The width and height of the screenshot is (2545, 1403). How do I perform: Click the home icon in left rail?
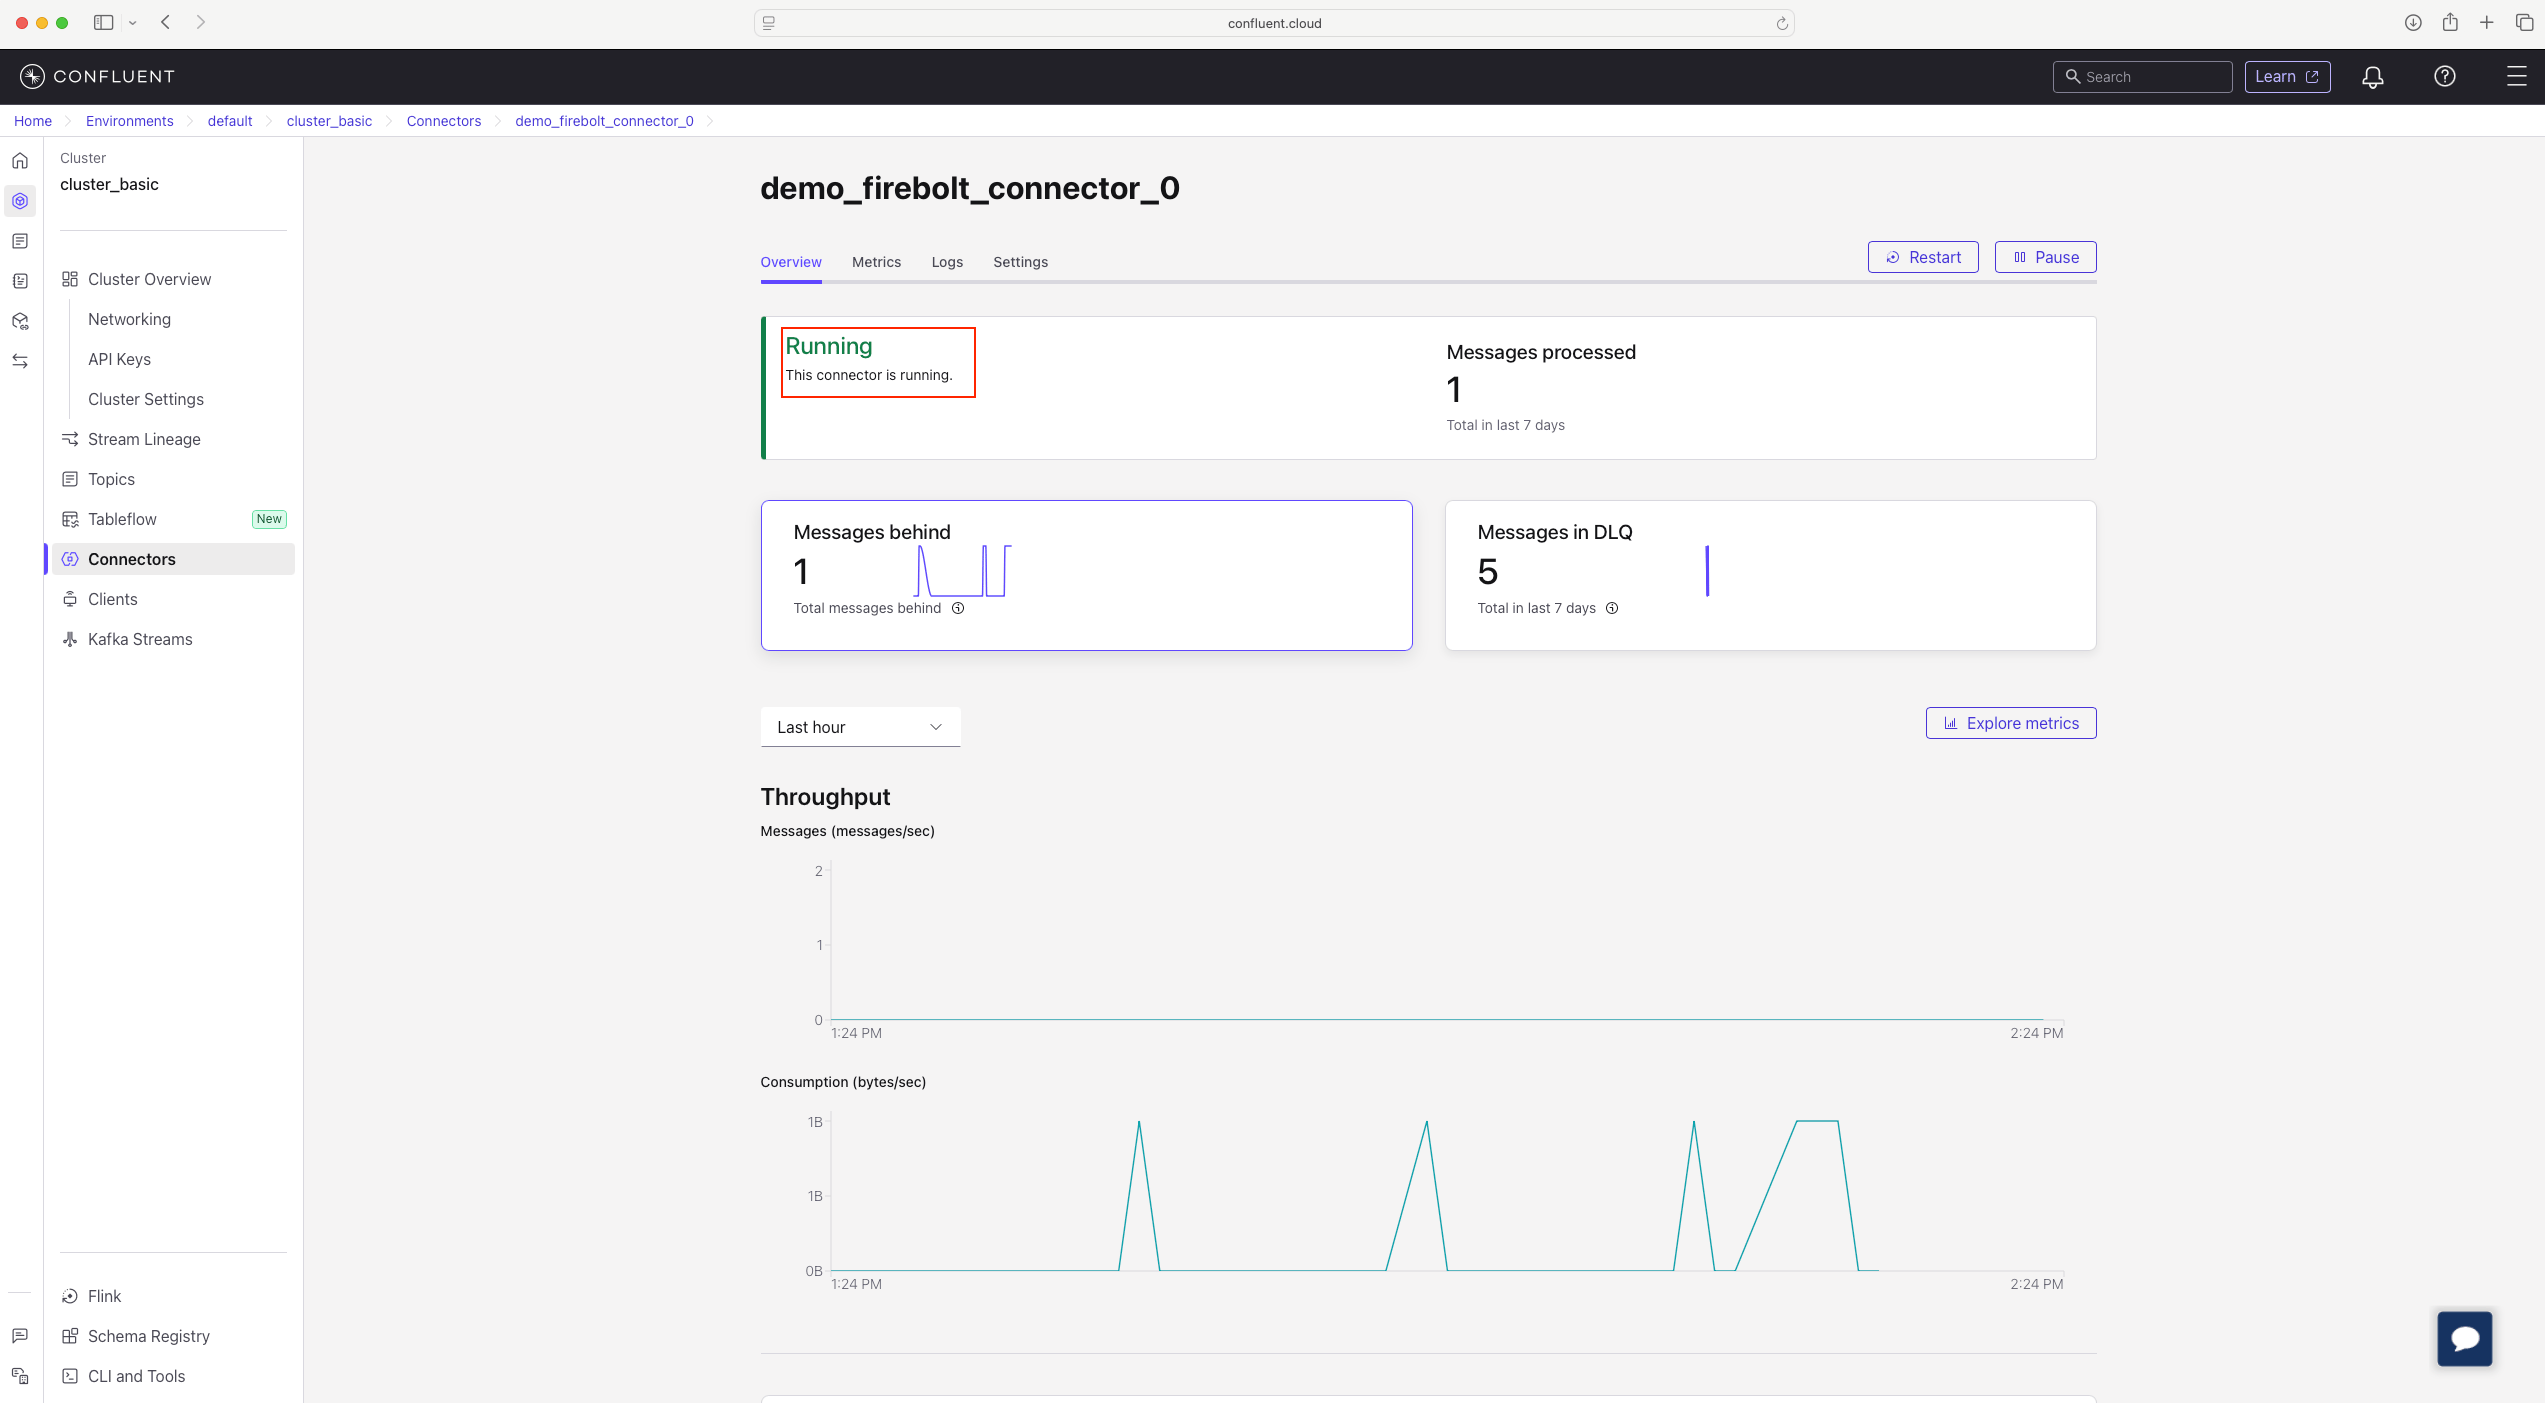[x=20, y=161]
